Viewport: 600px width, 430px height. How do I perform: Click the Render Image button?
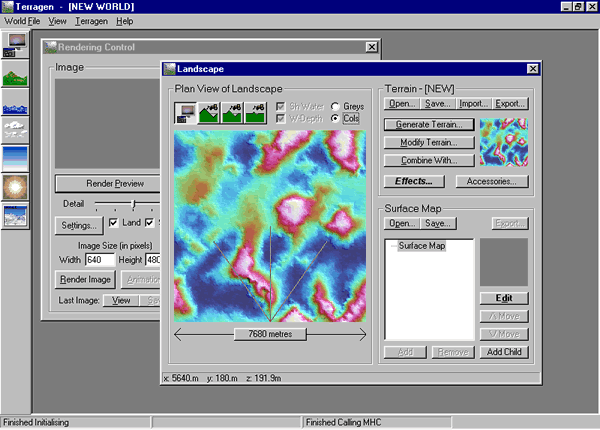(x=85, y=280)
